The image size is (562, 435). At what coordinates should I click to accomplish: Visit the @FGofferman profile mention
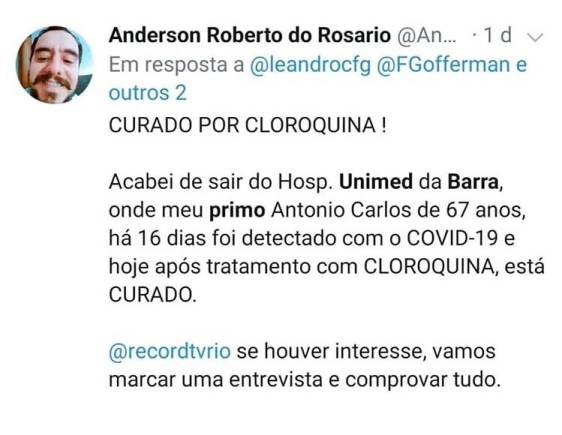443,65
